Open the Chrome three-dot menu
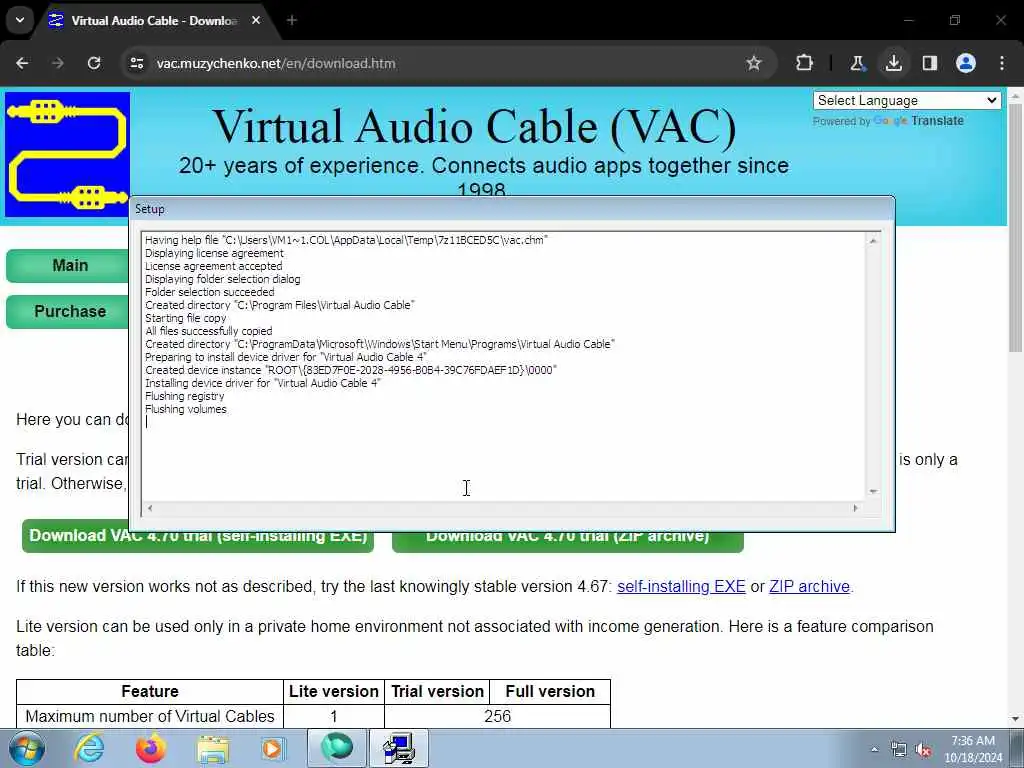 click(x=1002, y=63)
